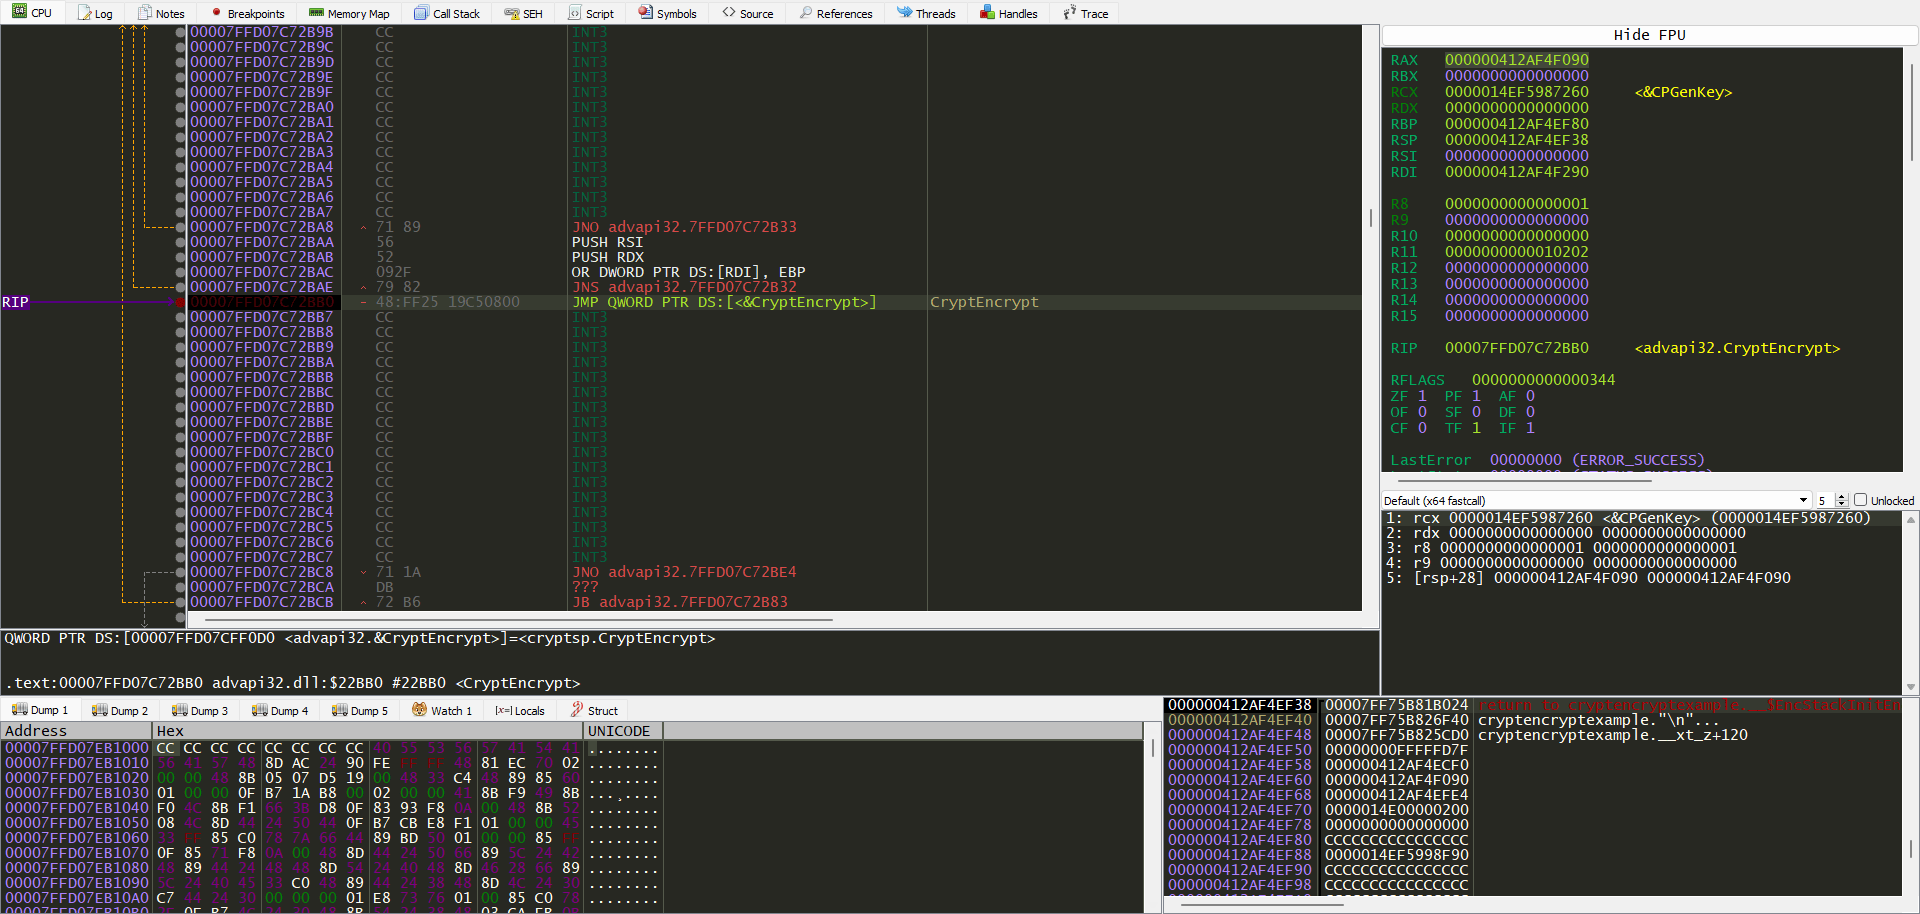Click the CPU chip icon
This screenshot has width=1920, height=914.
20,12
